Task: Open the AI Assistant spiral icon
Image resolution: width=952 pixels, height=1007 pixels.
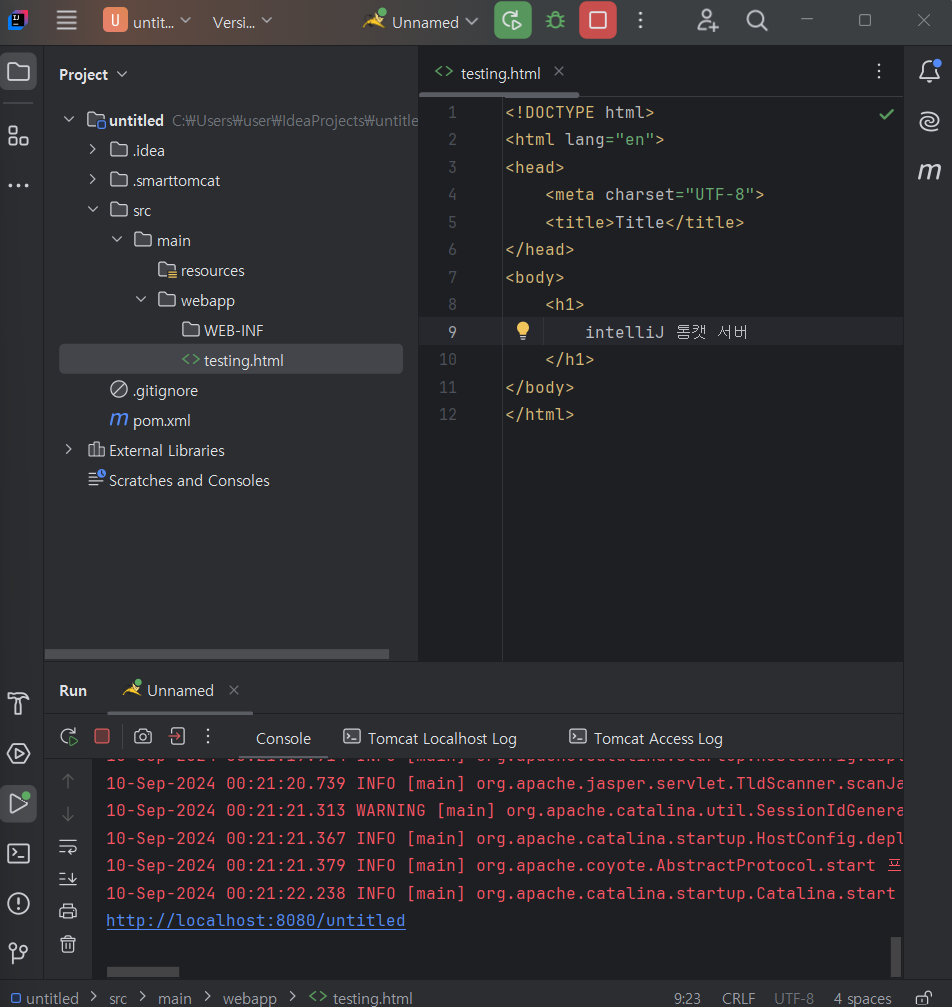Action: point(929,121)
